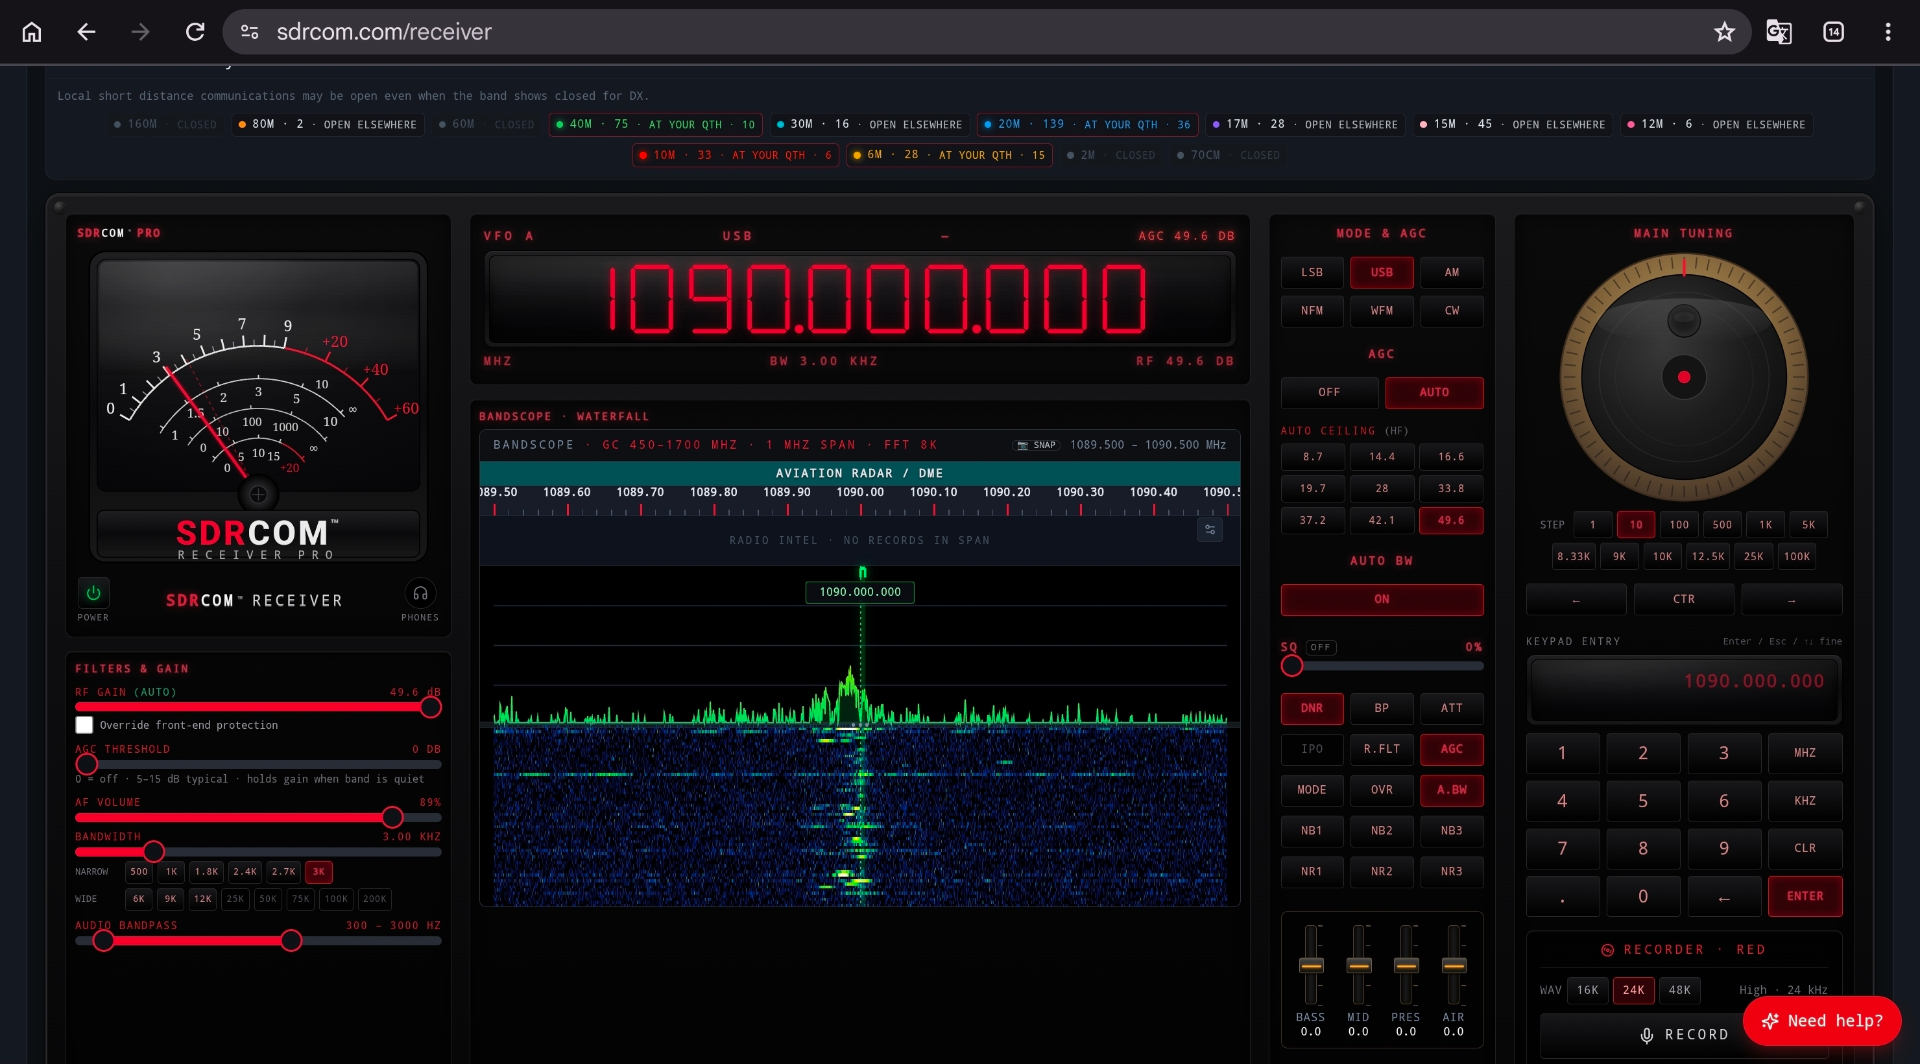The image size is (1920, 1064).
Task: Click the MHZ keypad unit button
Action: click(1805, 753)
